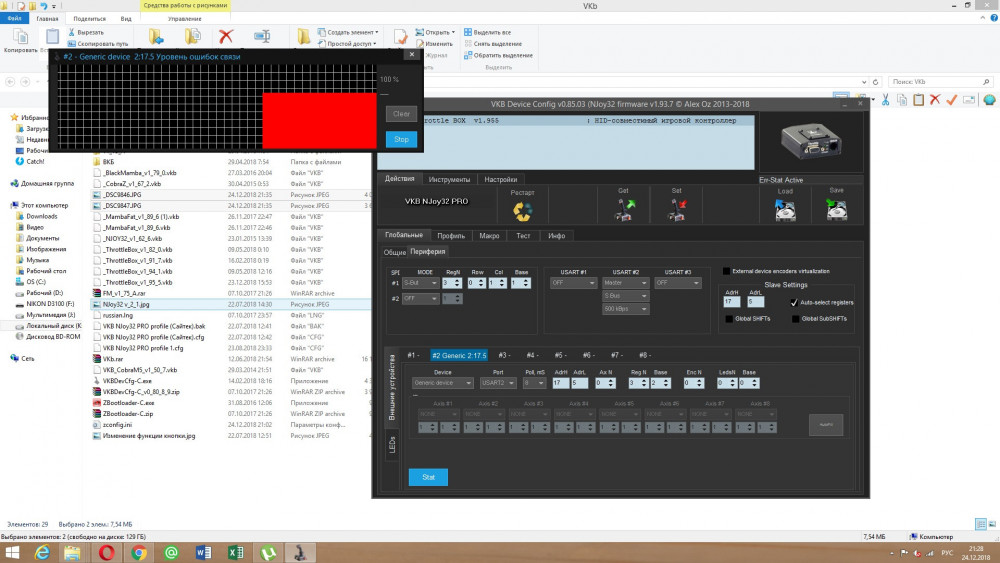Click the Windows Start button
The image size is (1000, 563).
click(x=11, y=552)
